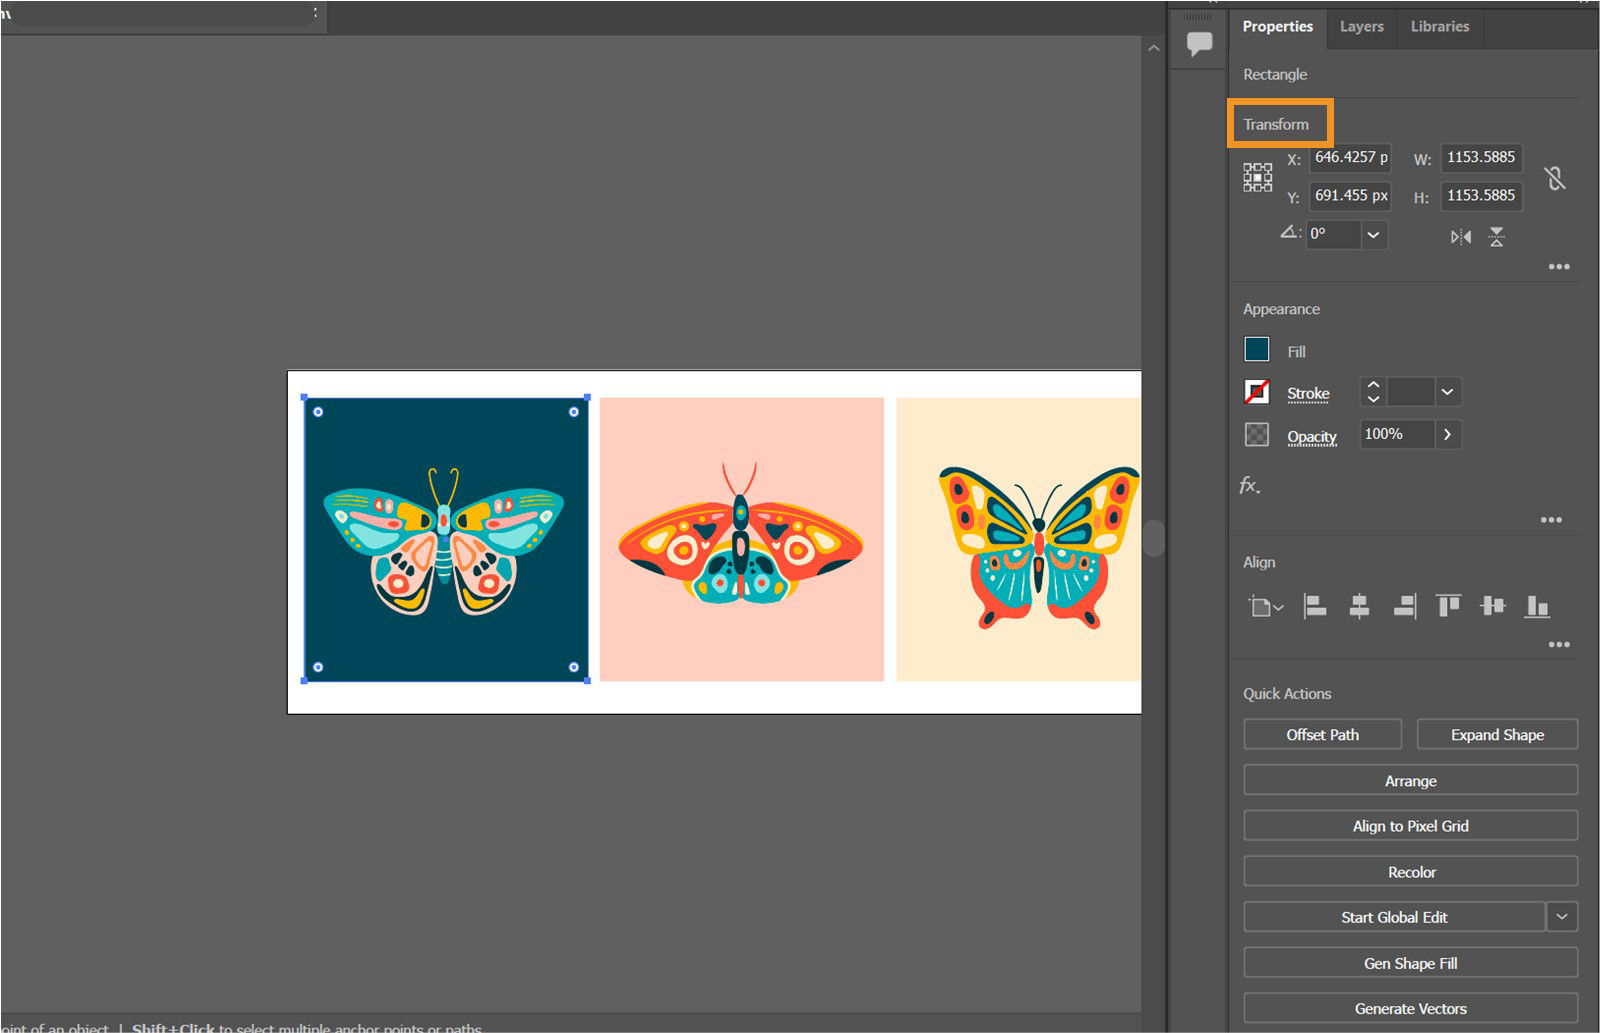The height and width of the screenshot is (1033, 1600).
Task: Open the Align To dropdown
Action: click(1266, 606)
